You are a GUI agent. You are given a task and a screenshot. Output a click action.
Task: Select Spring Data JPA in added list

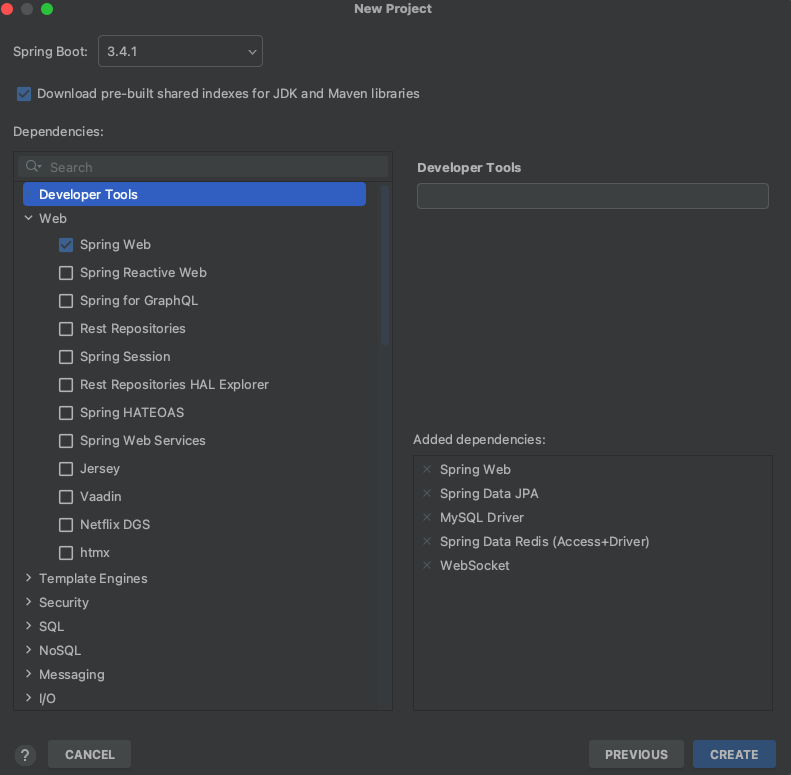489,493
